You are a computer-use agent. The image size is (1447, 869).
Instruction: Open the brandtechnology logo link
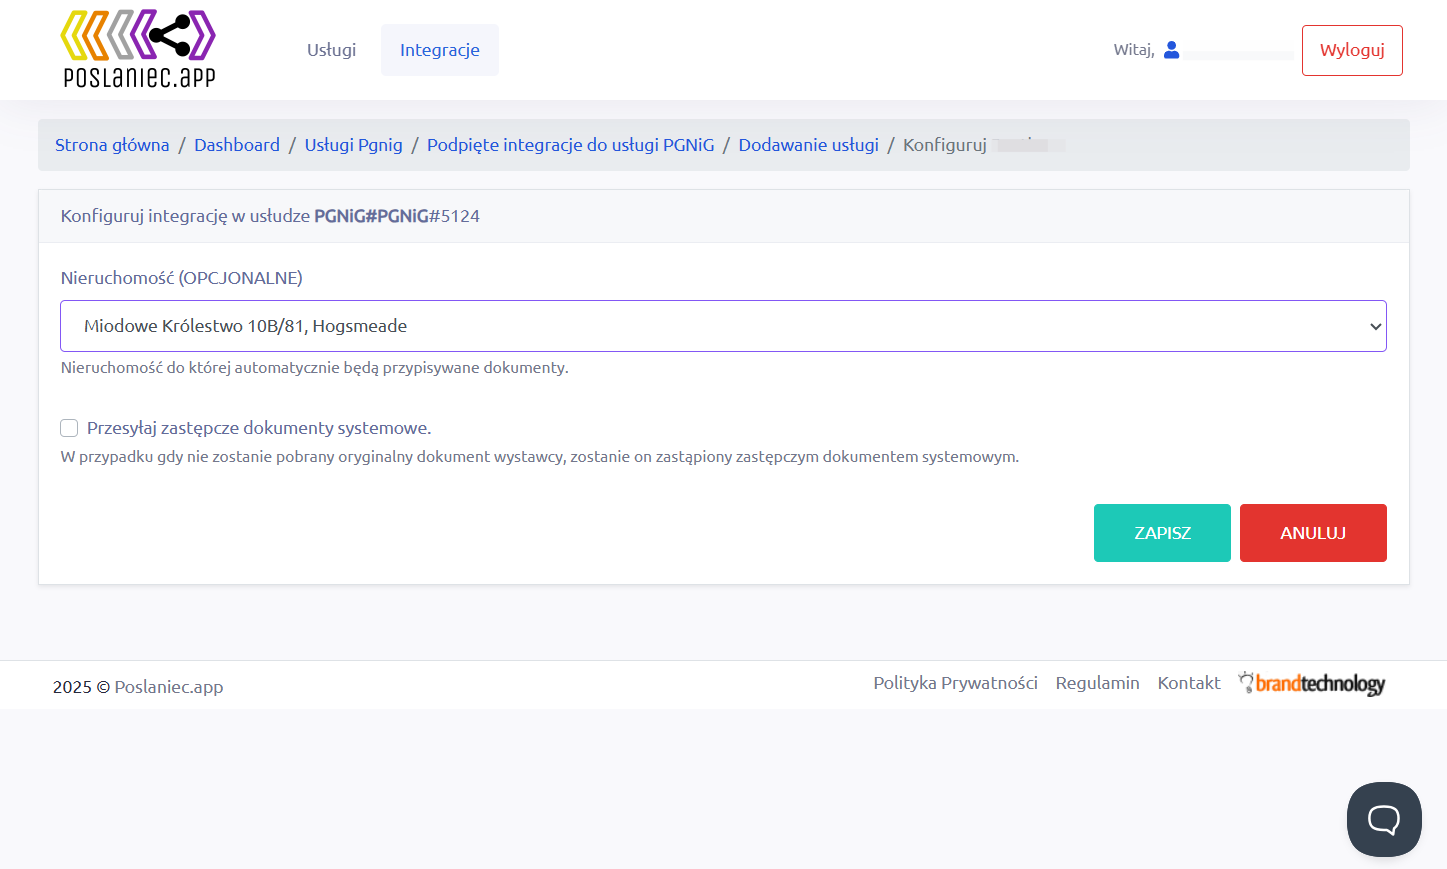1311,683
